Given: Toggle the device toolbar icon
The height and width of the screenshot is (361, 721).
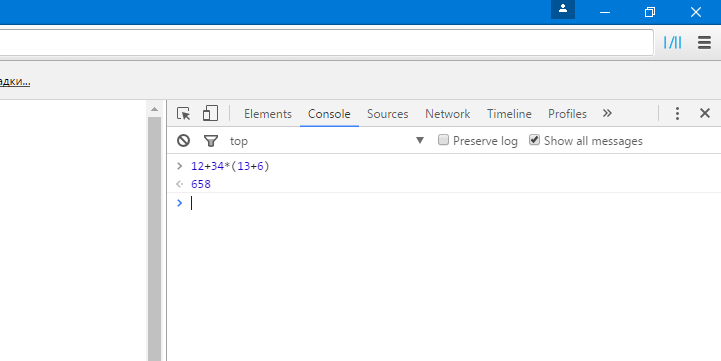Looking at the screenshot, I should point(210,113).
